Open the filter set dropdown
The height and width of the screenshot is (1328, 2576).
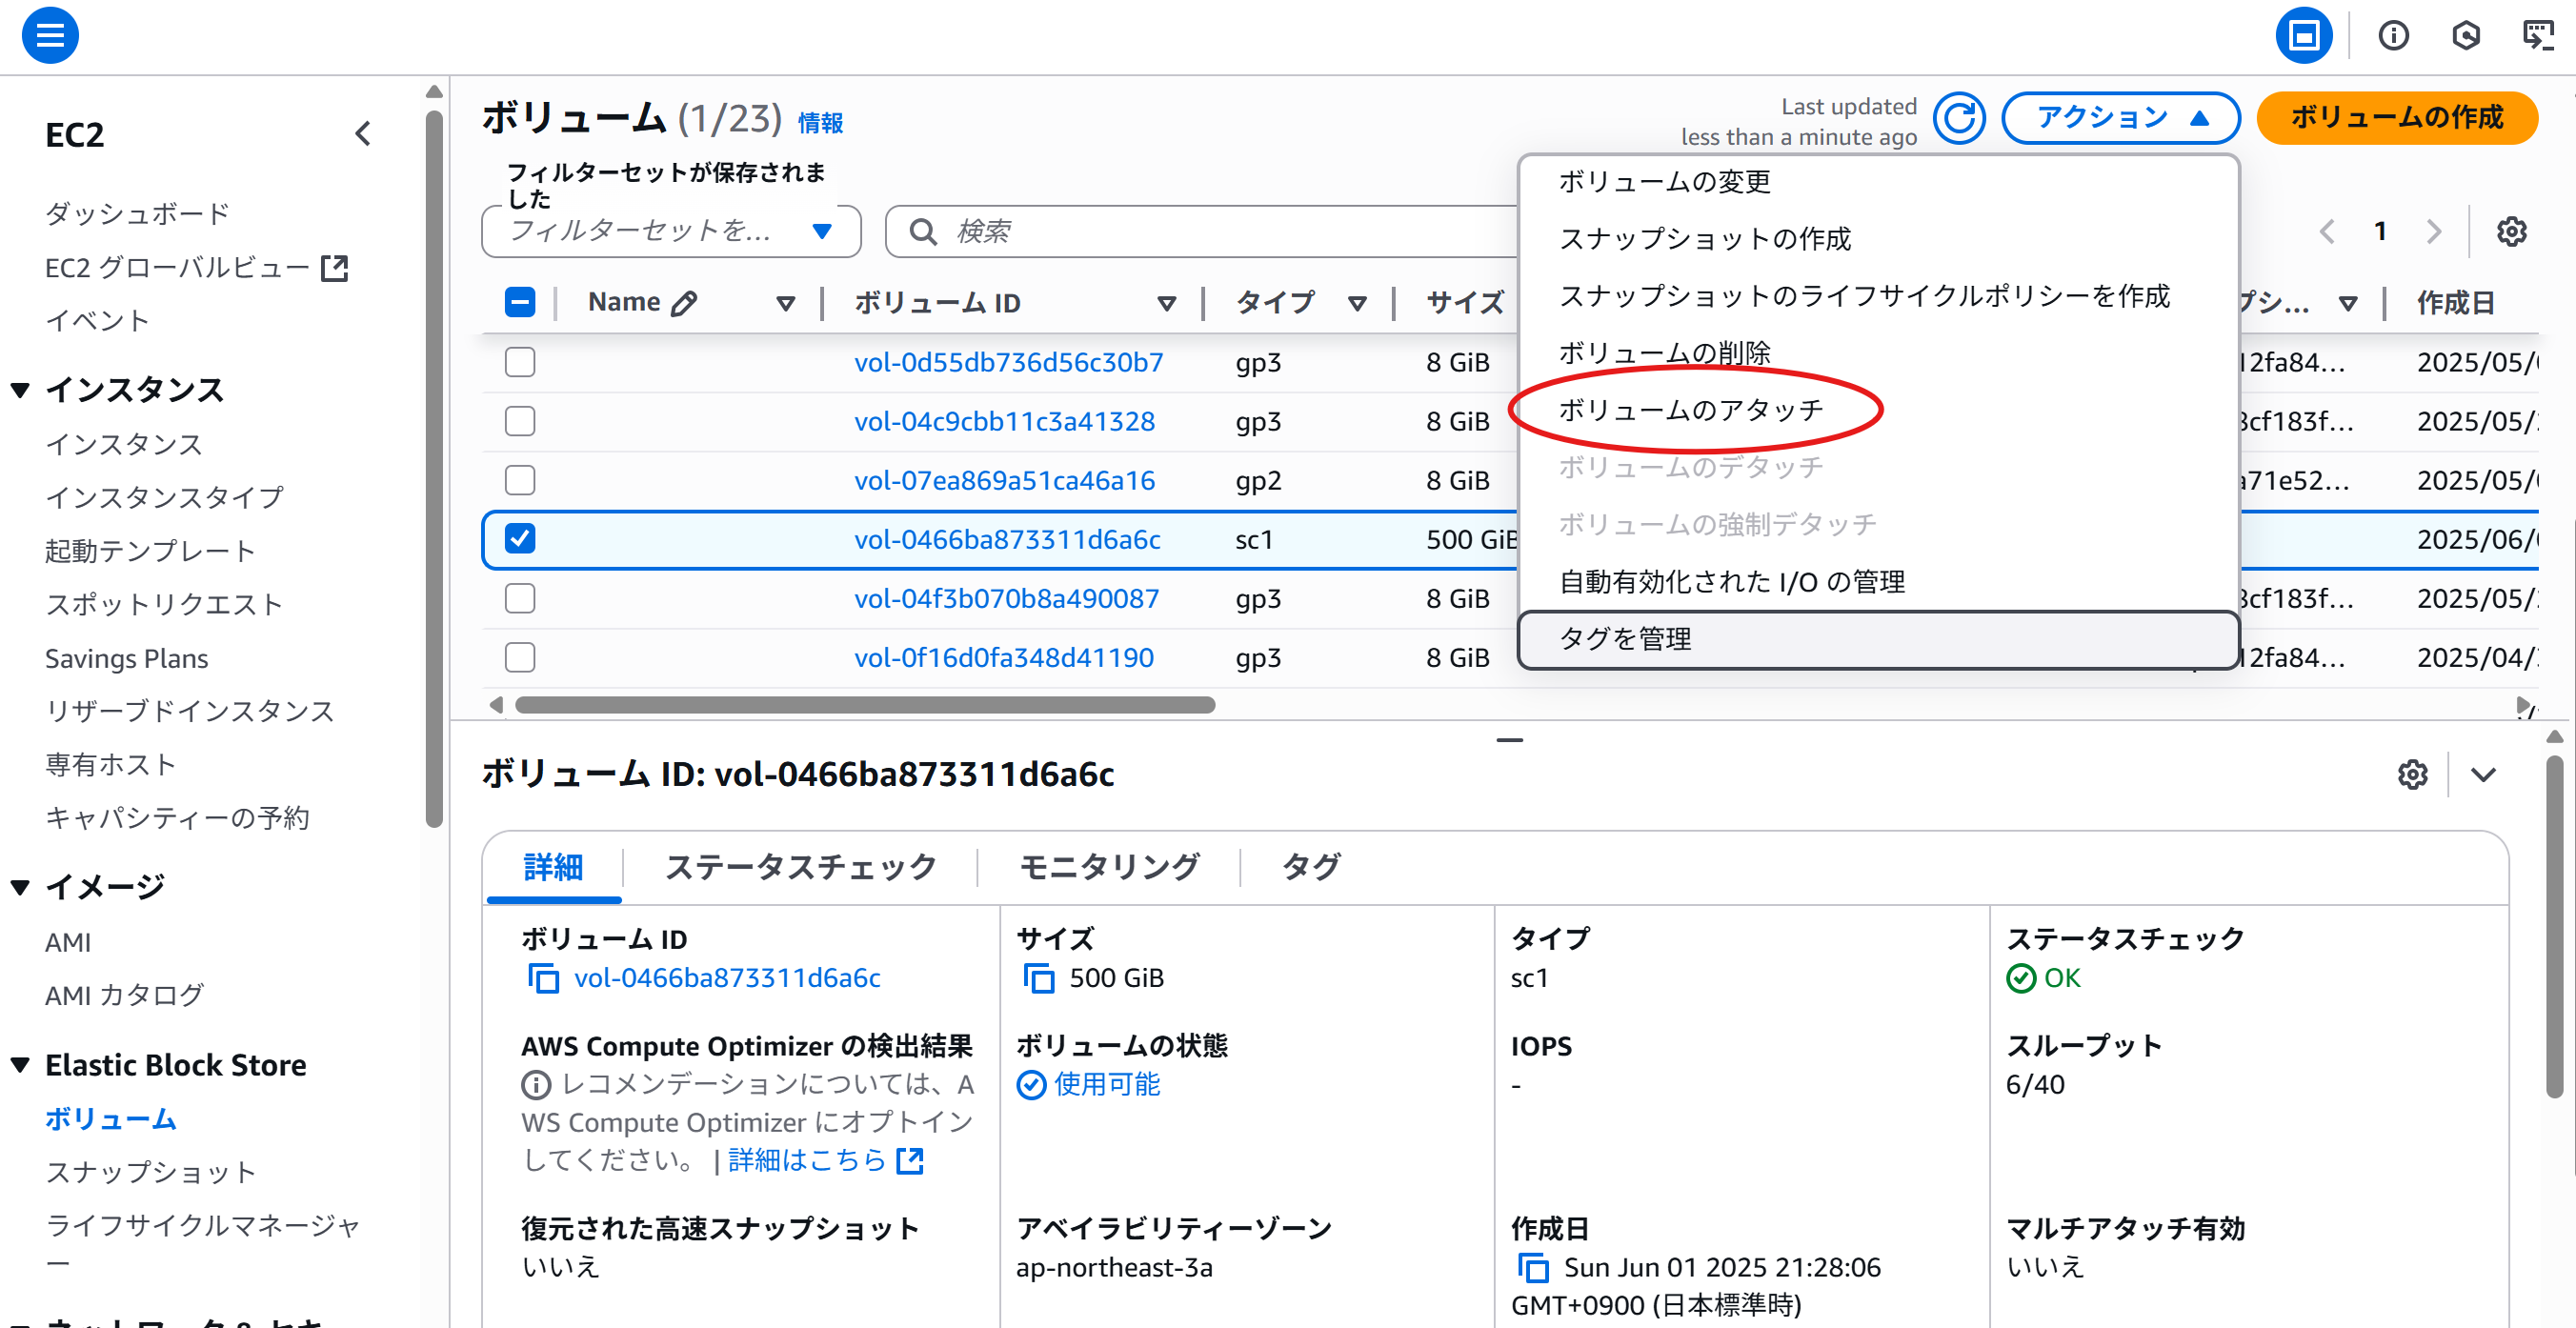(x=670, y=232)
